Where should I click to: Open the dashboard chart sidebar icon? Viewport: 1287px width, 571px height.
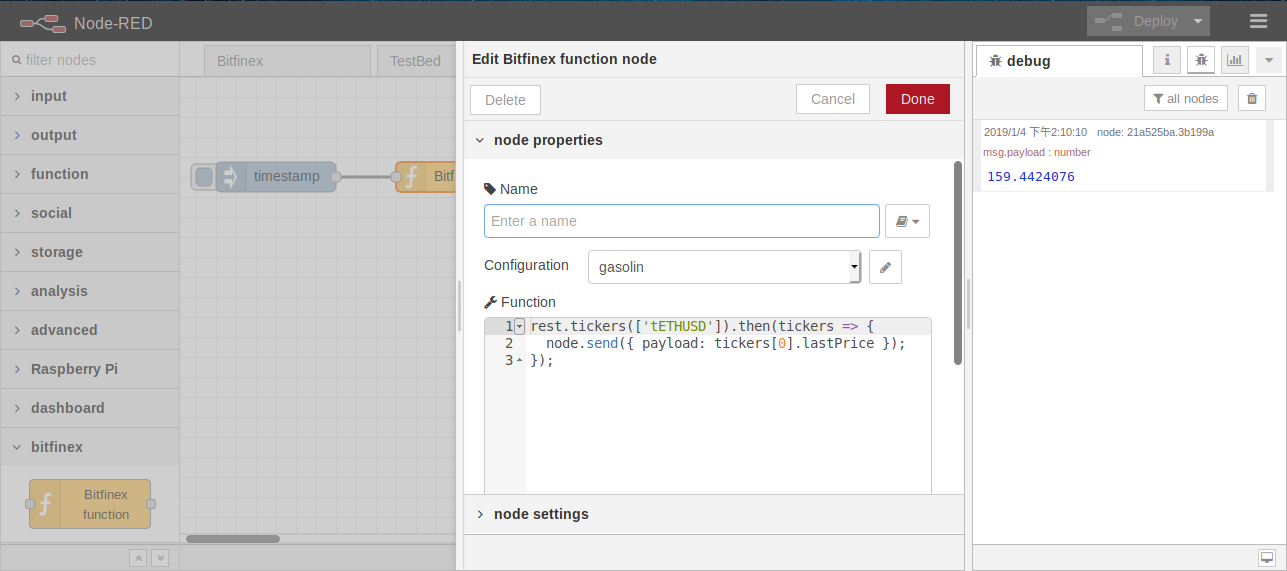[1235, 60]
